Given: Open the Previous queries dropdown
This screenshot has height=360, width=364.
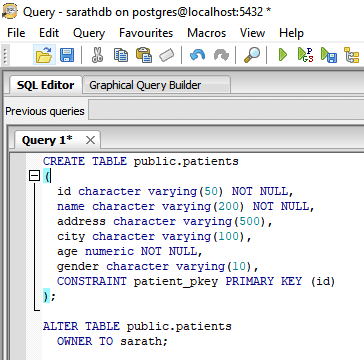Looking at the screenshot, I should point(226,111).
